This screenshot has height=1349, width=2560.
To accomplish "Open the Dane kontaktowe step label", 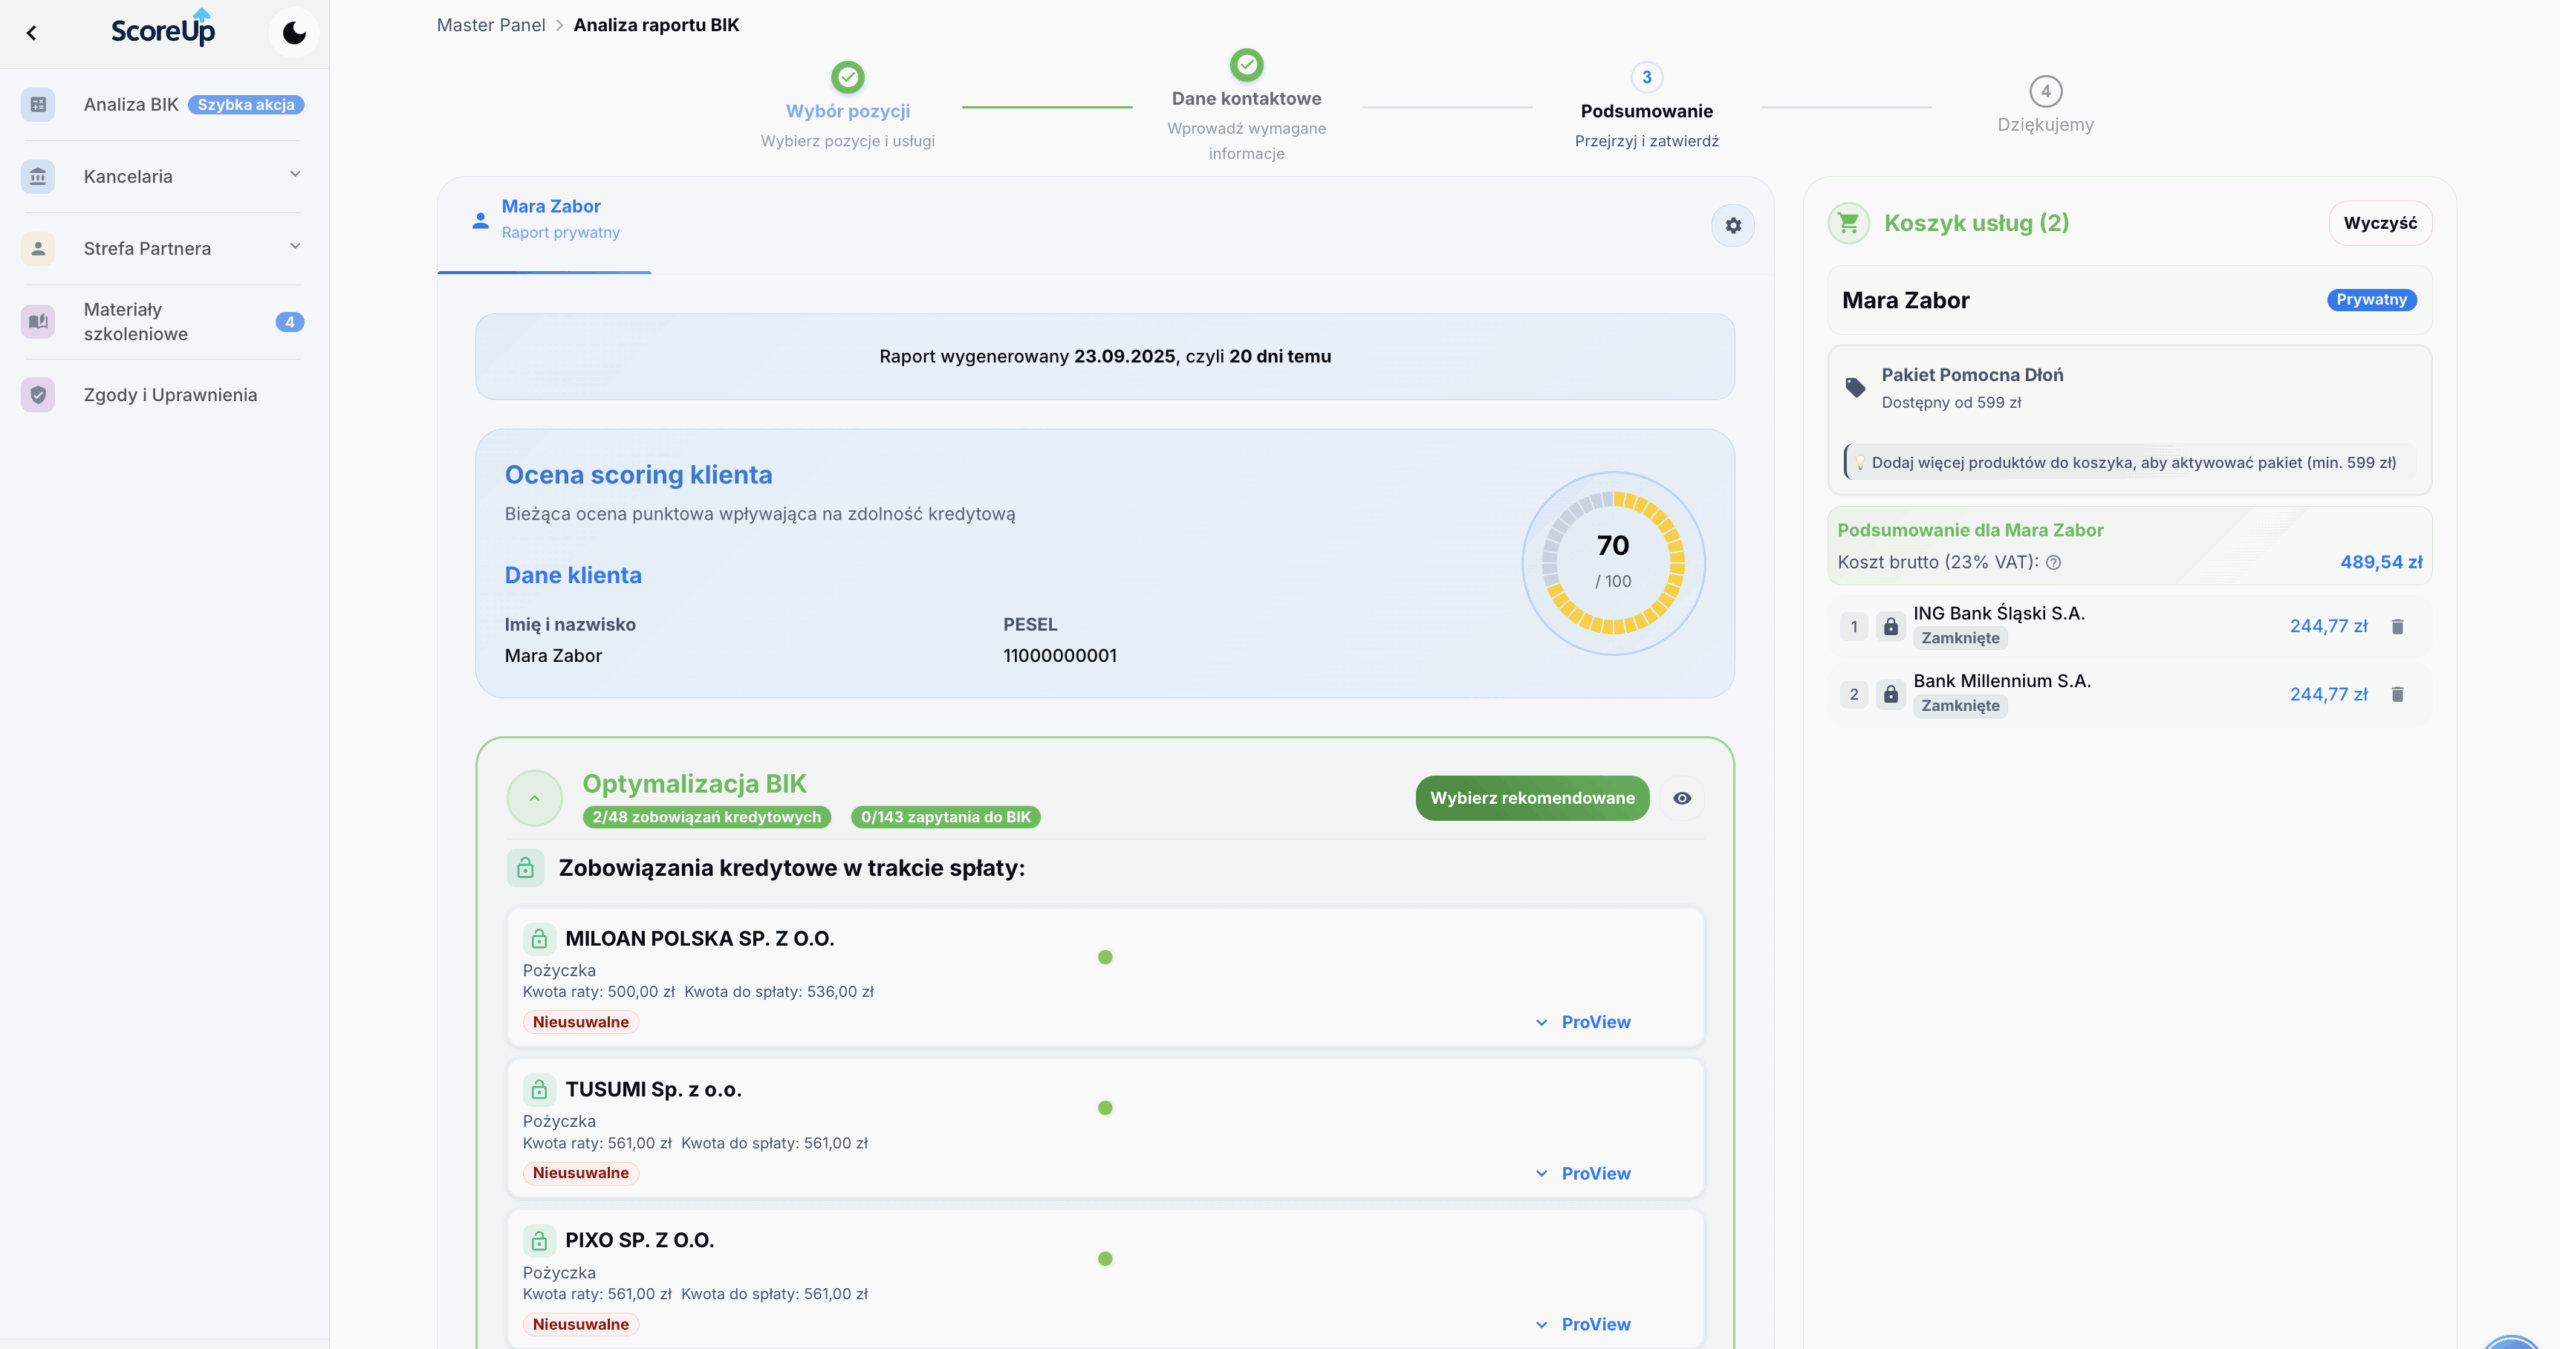I will [x=1247, y=99].
